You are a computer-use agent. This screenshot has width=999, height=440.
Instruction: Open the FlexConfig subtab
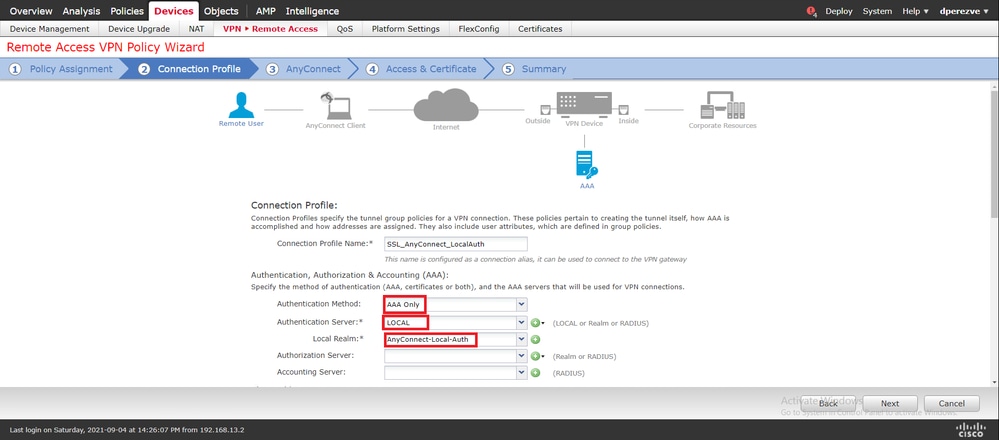pos(478,29)
